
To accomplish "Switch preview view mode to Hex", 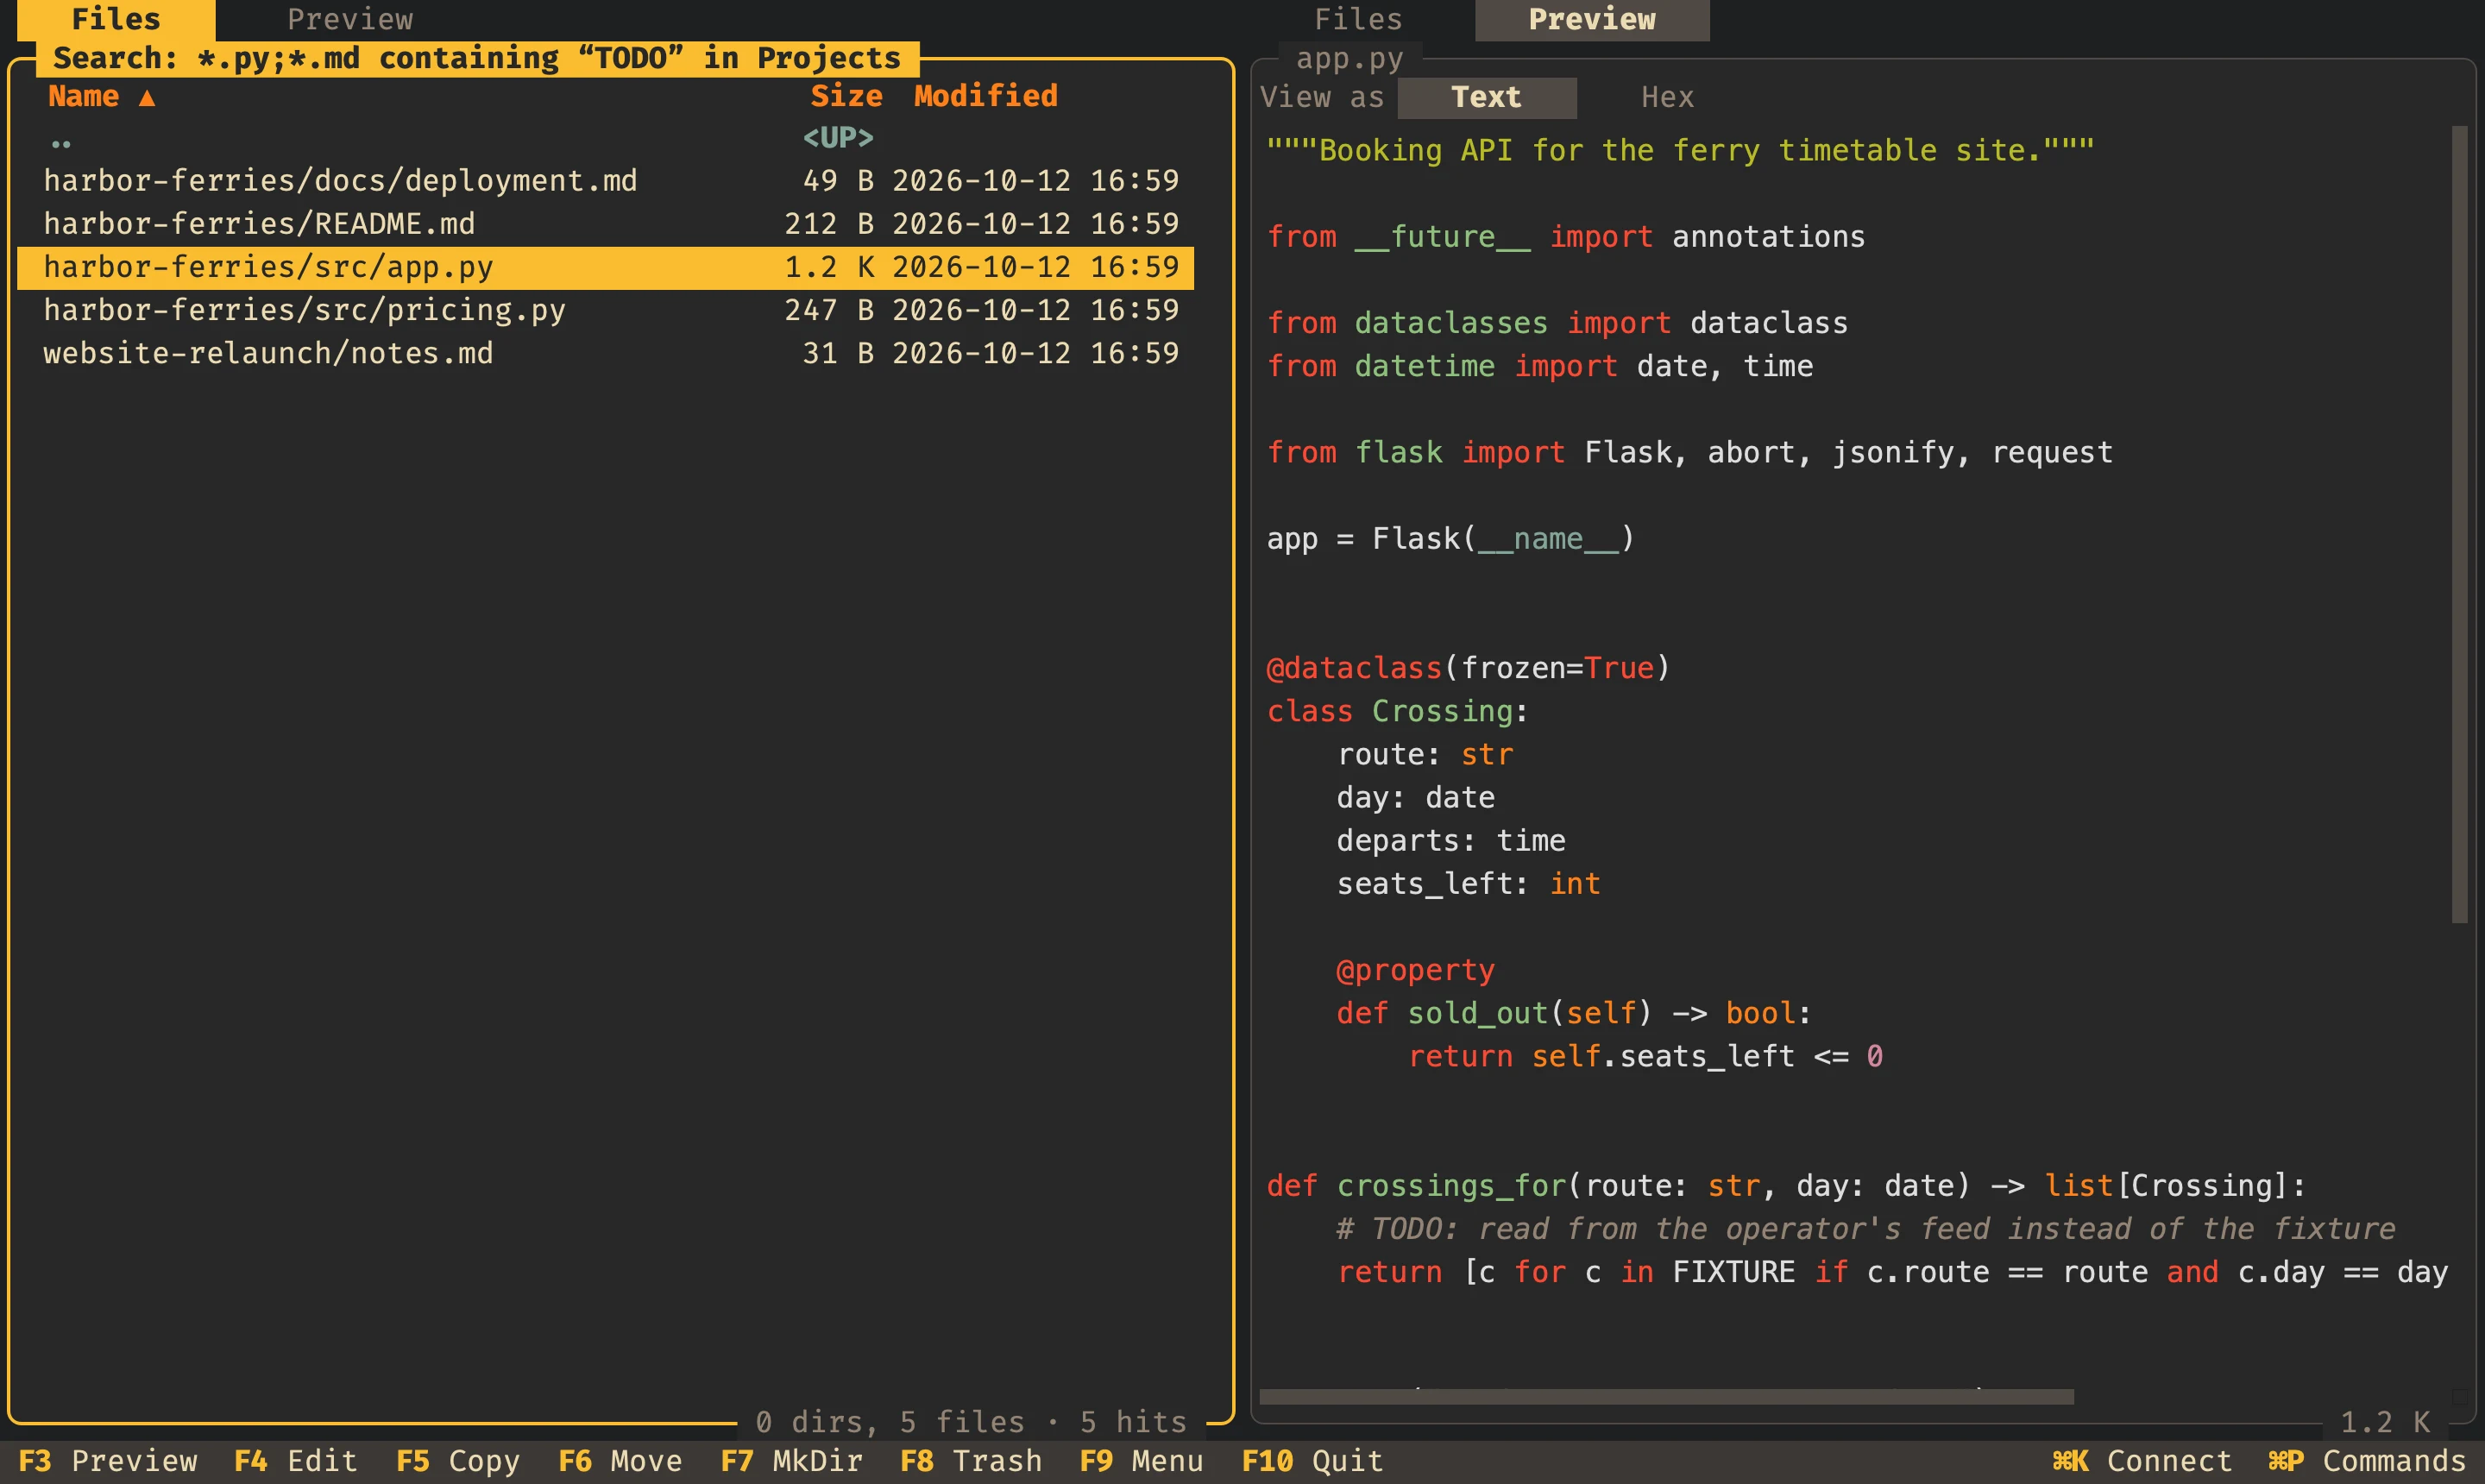I will click(x=1667, y=97).
